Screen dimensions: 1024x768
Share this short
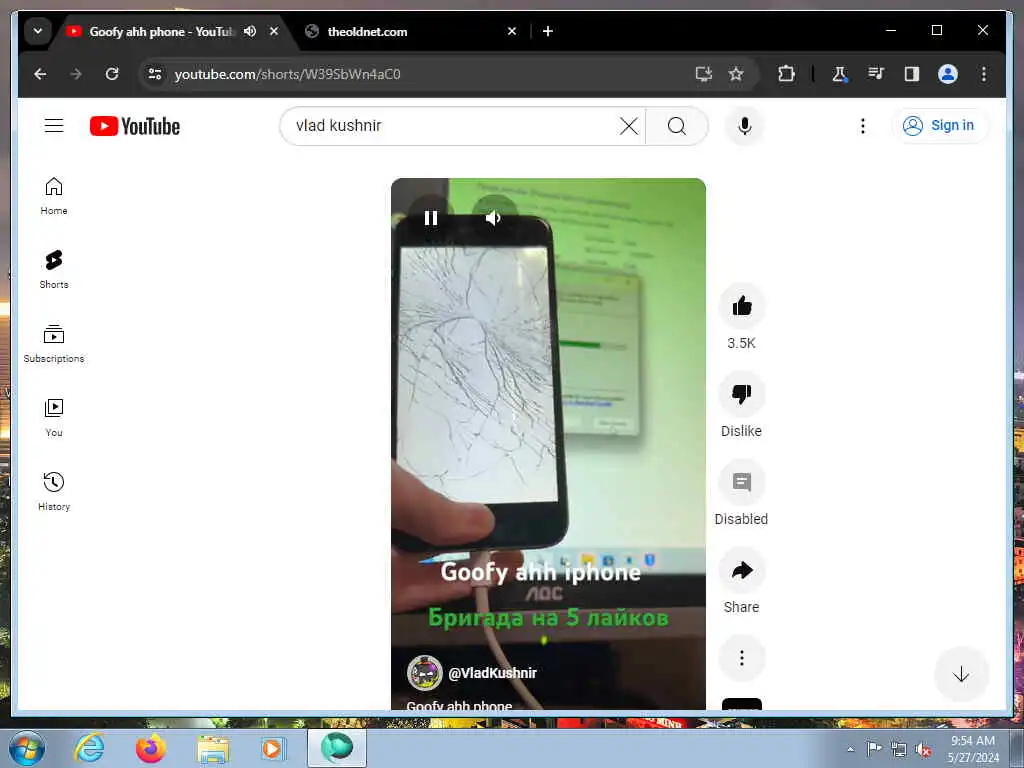click(742, 570)
